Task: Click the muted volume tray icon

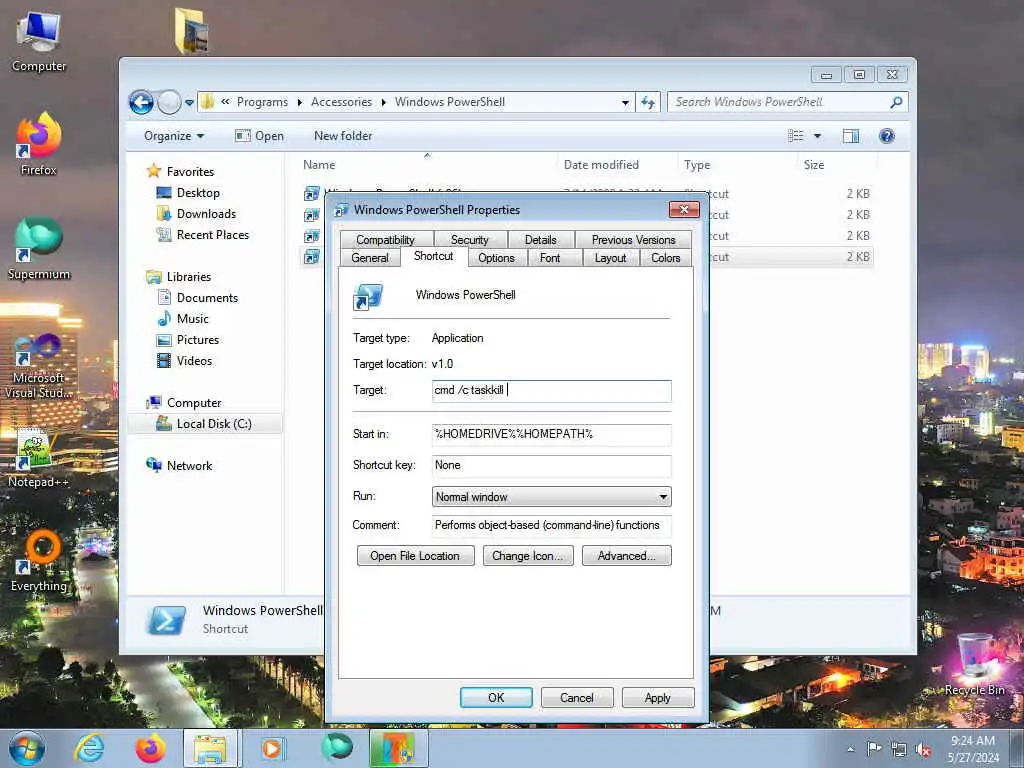Action: (x=923, y=750)
